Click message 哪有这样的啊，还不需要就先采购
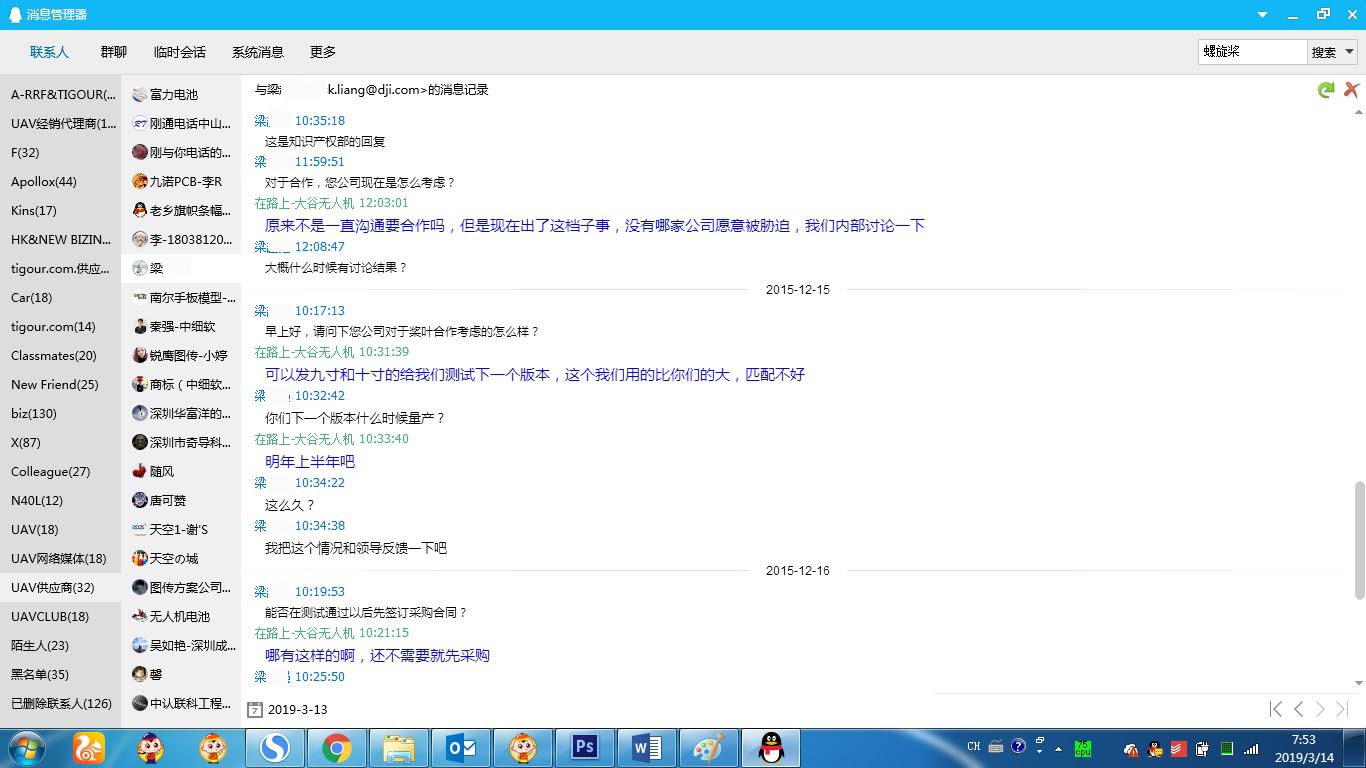The width and height of the screenshot is (1366, 768). [x=377, y=655]
